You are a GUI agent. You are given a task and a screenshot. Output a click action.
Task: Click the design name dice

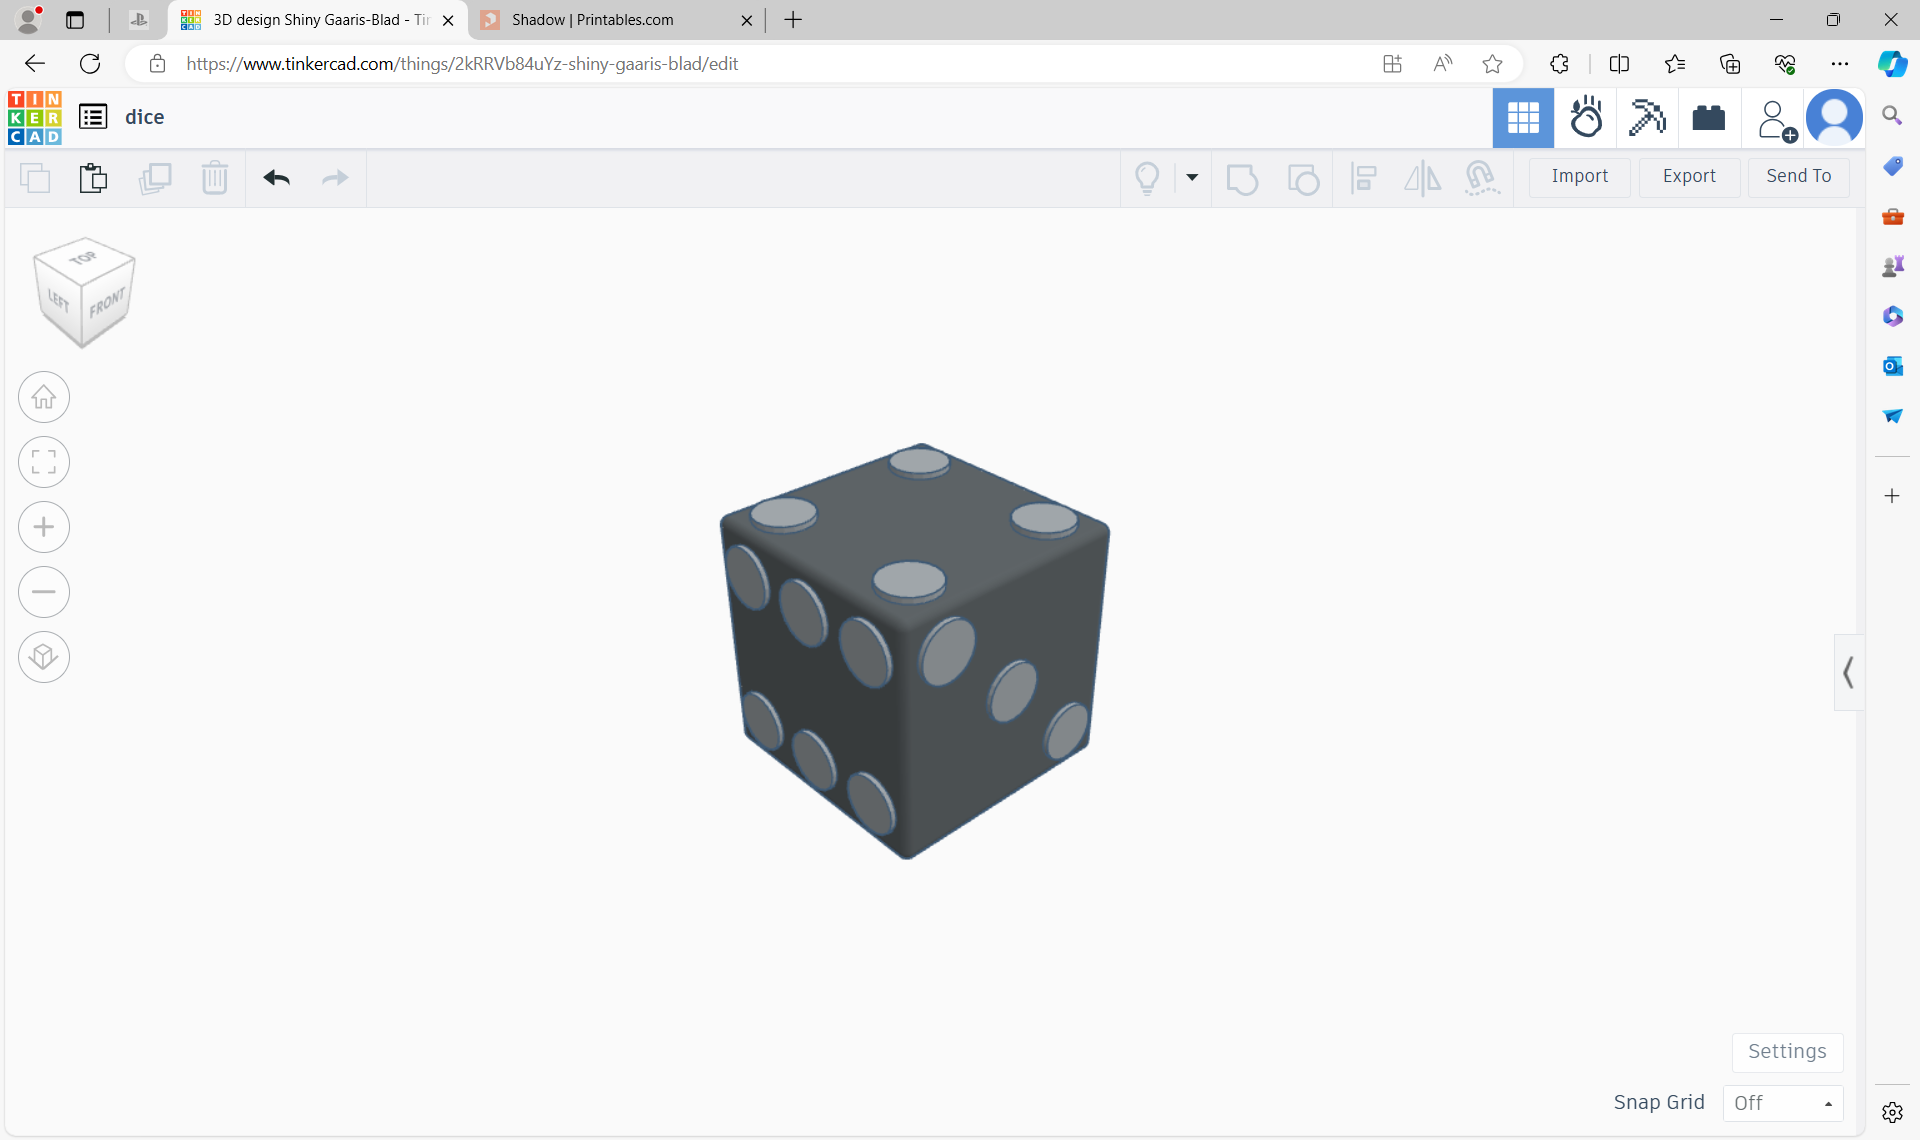[x=144, y=117]
